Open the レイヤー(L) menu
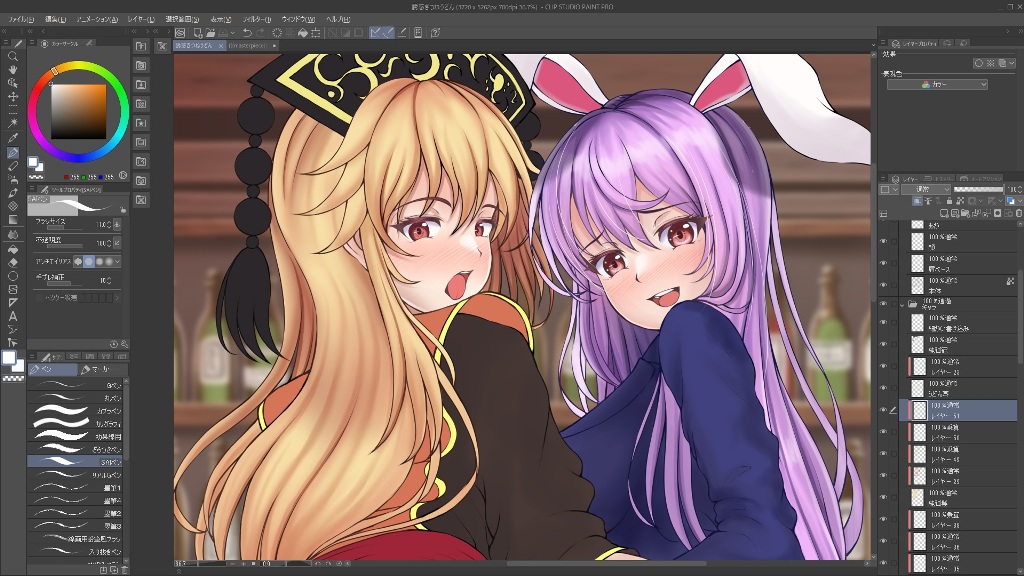The image size is (1024, 576). 141,20
